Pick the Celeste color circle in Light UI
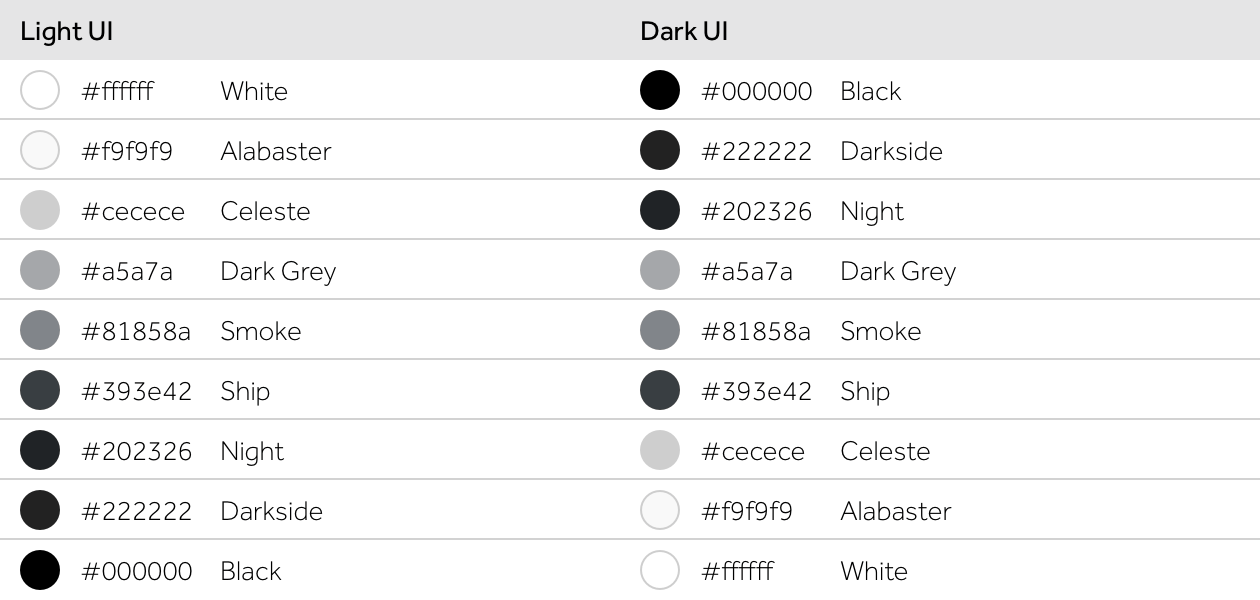This screenshot has height=600, width=1260. 40,210
